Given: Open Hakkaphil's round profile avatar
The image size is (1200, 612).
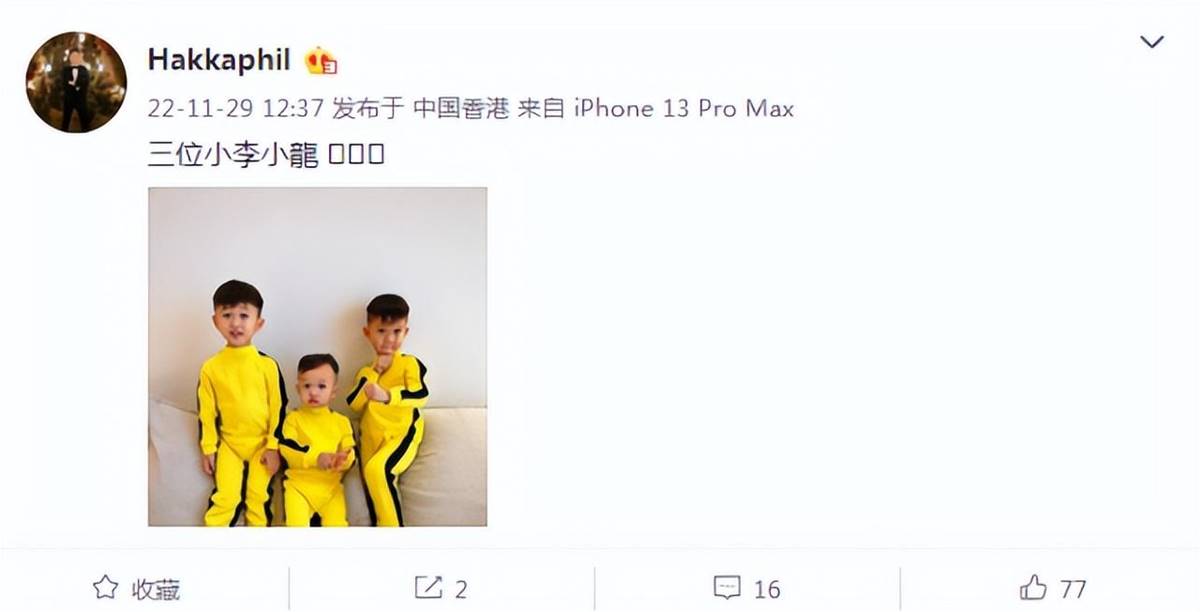Looking at the screenshot, I should tap(76, 82).
